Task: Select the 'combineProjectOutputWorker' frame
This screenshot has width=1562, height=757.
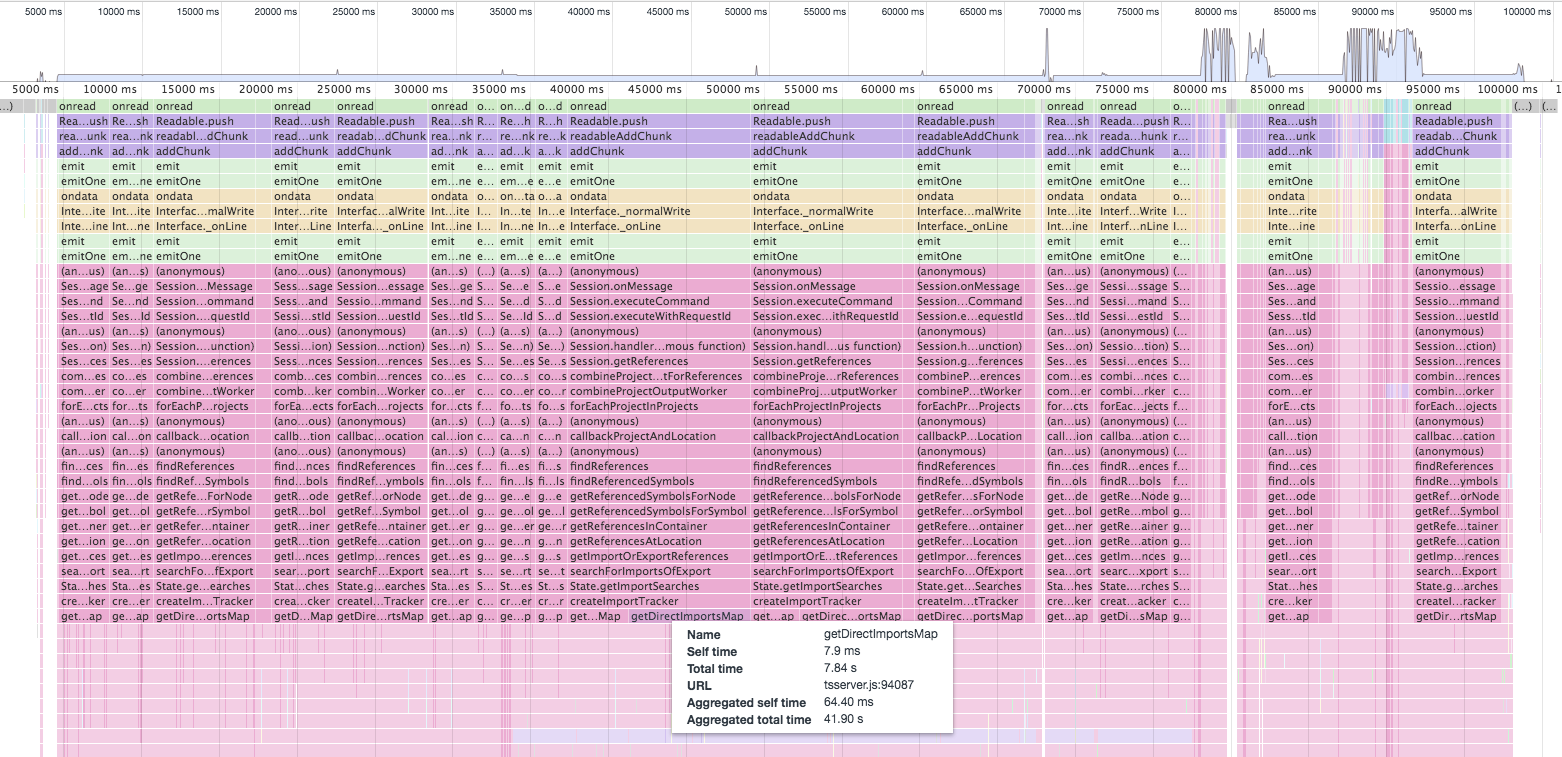Action: pyautogui.click(x=657, y=392)
